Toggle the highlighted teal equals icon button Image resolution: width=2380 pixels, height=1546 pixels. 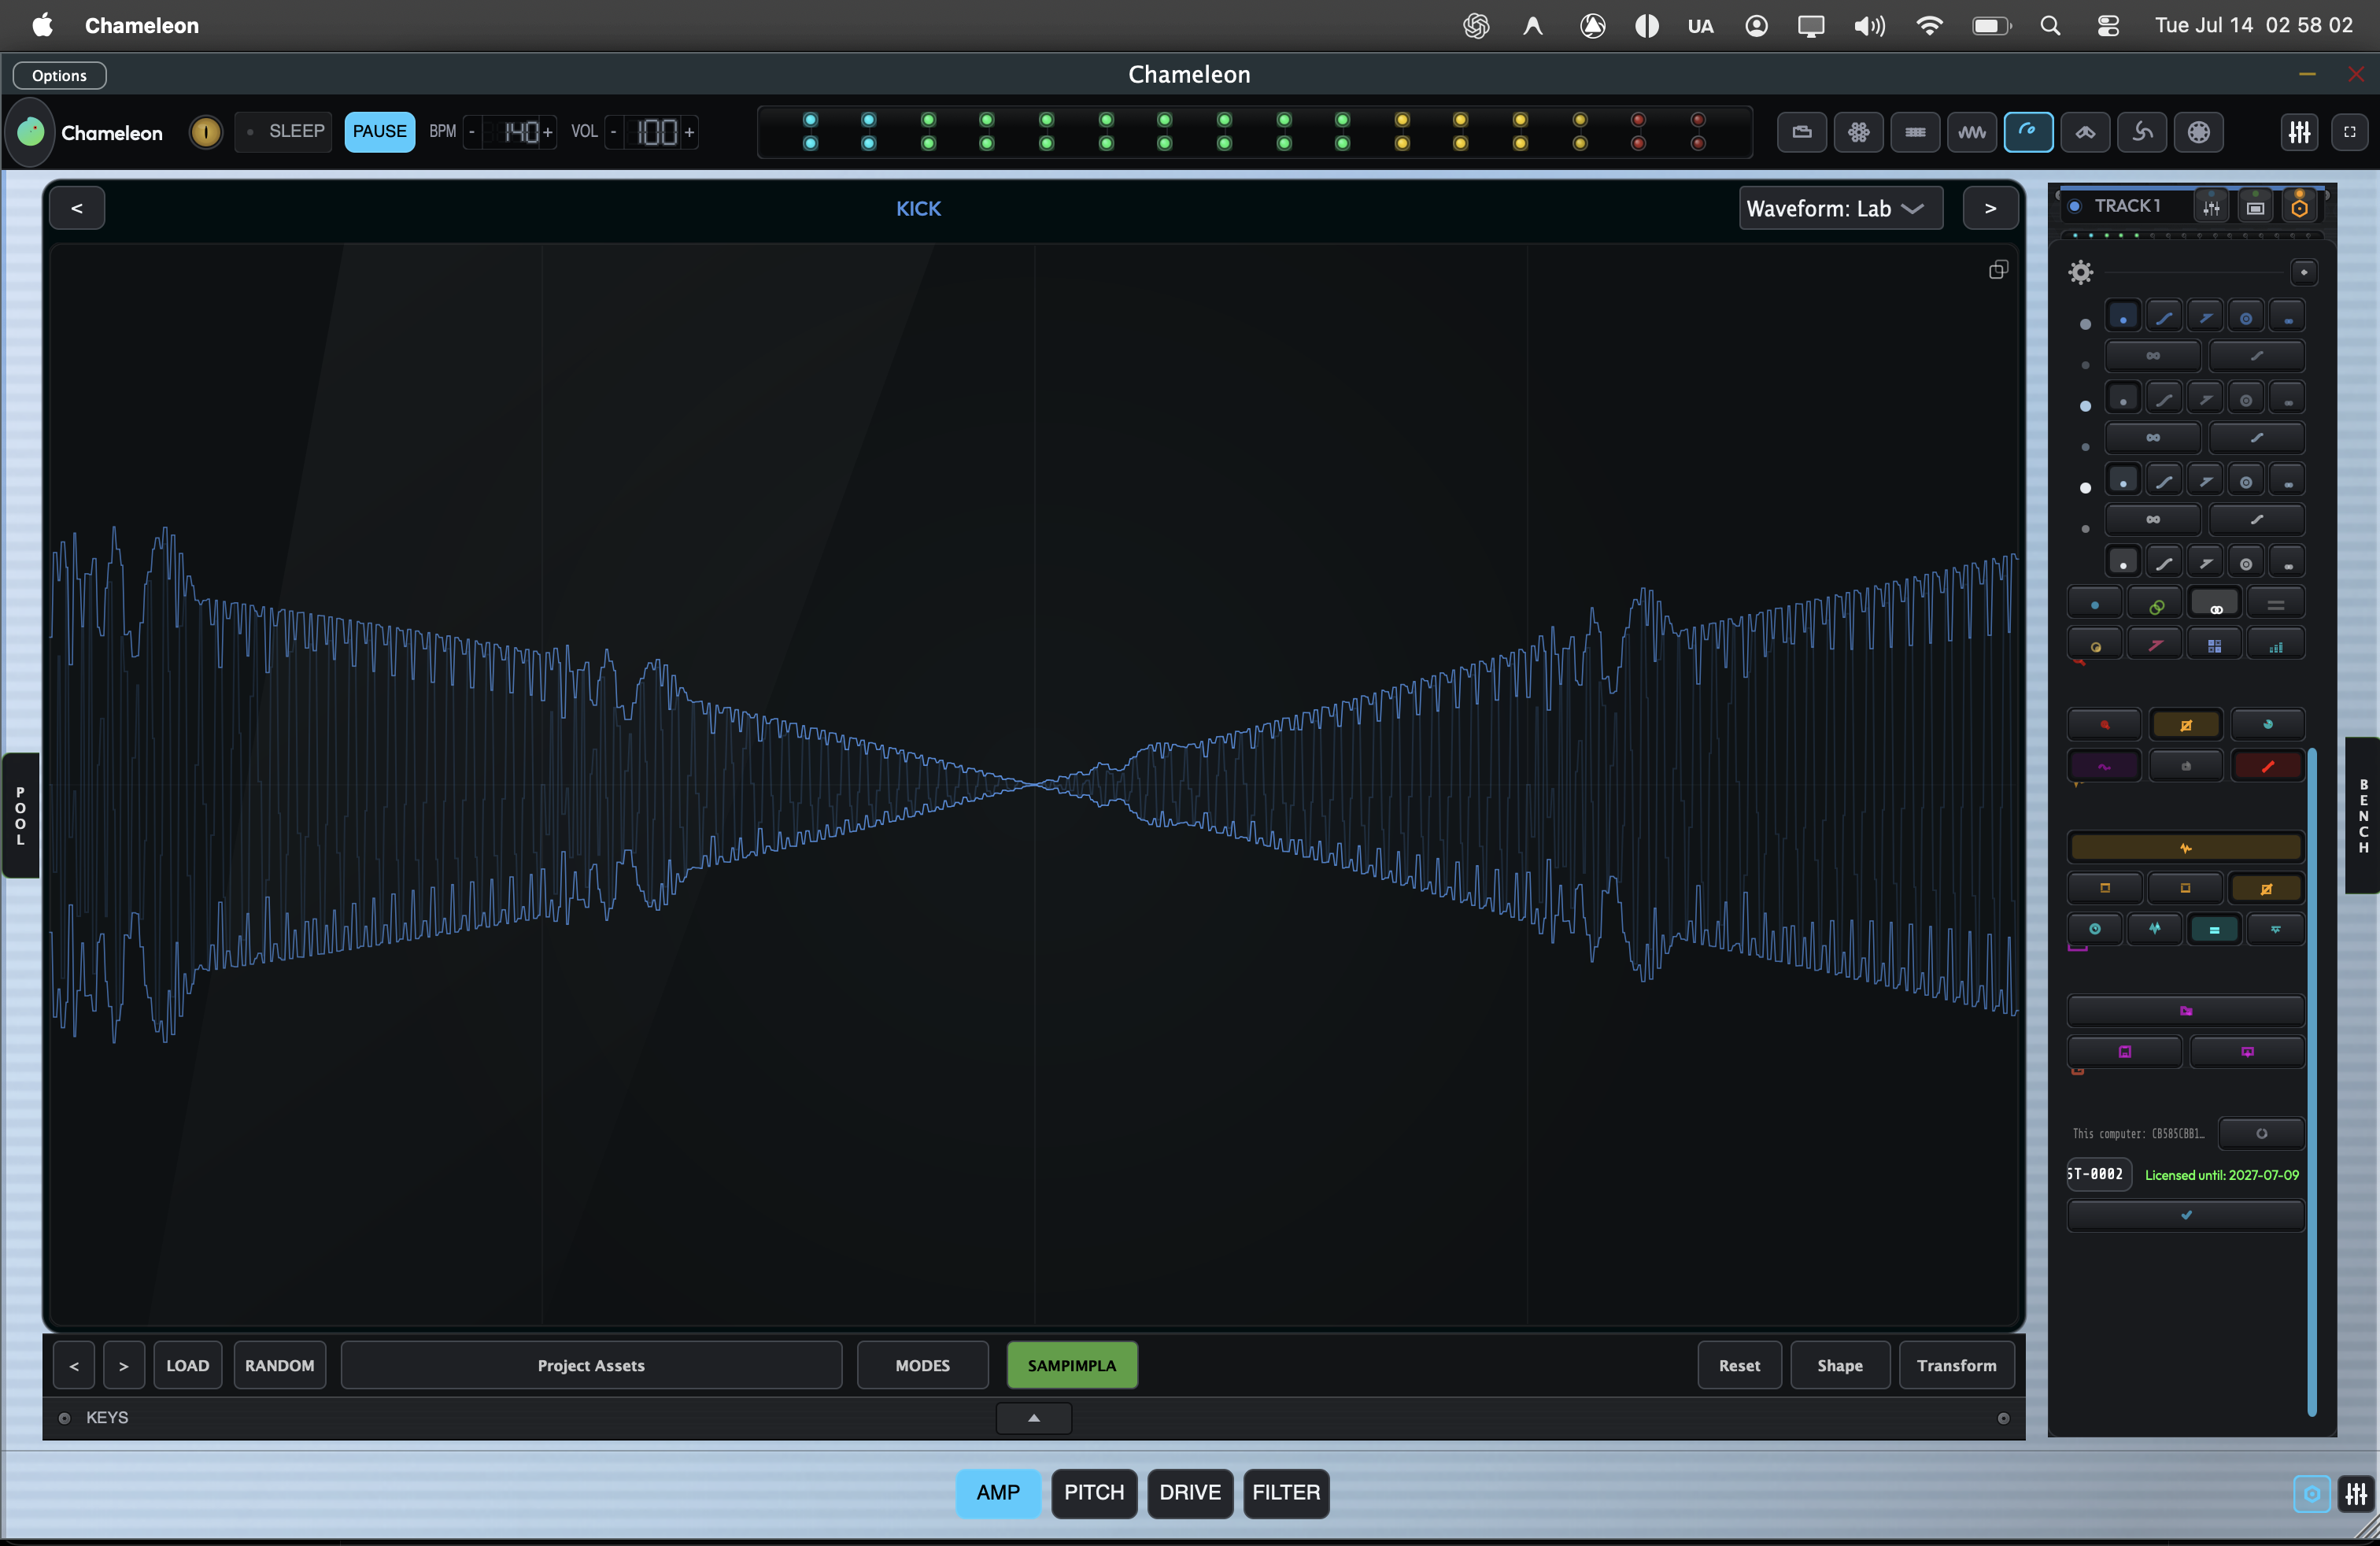click(x=2215, y=930)
